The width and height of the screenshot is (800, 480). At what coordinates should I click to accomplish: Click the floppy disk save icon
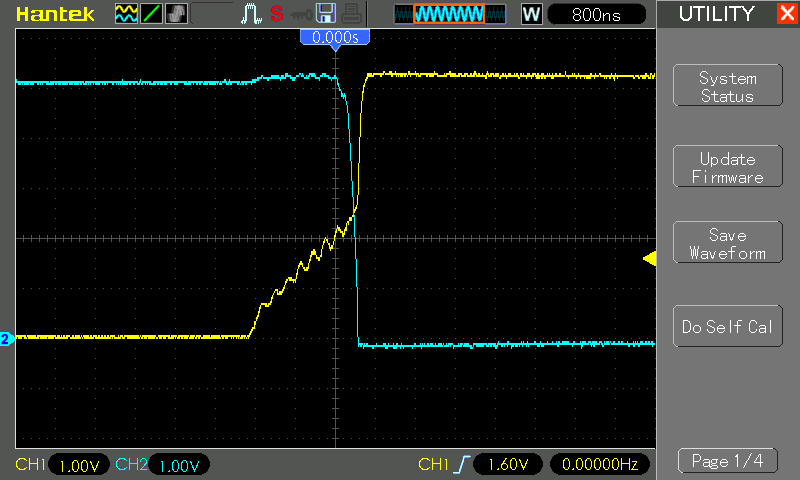(326, 13)
